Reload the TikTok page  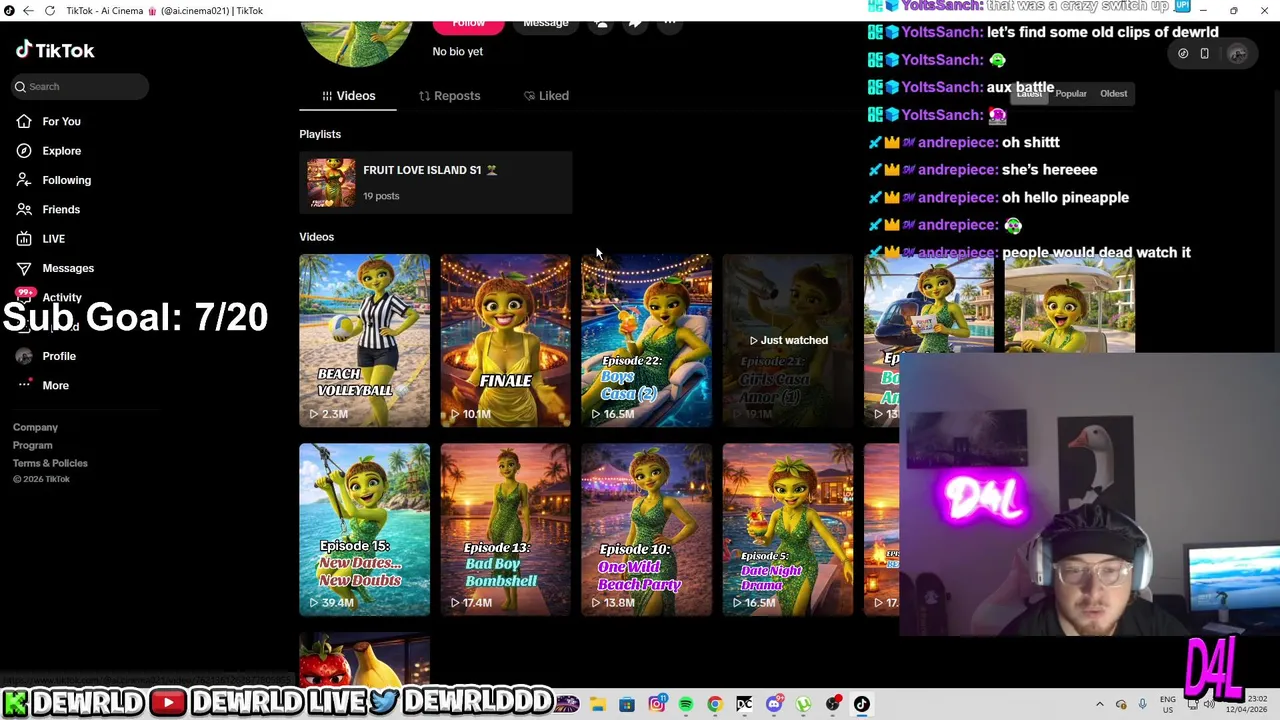pos(49,10)
